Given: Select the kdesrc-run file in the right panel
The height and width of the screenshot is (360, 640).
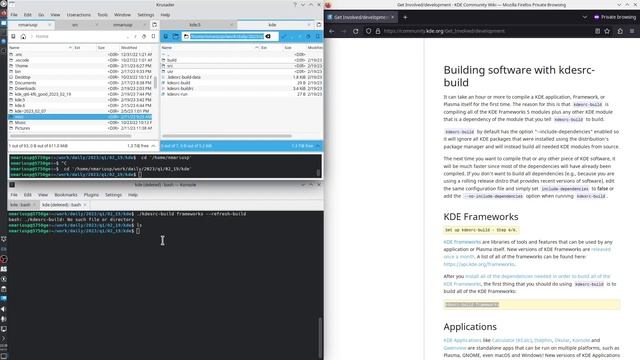Looking at the screenshot, I should point(242,94).
